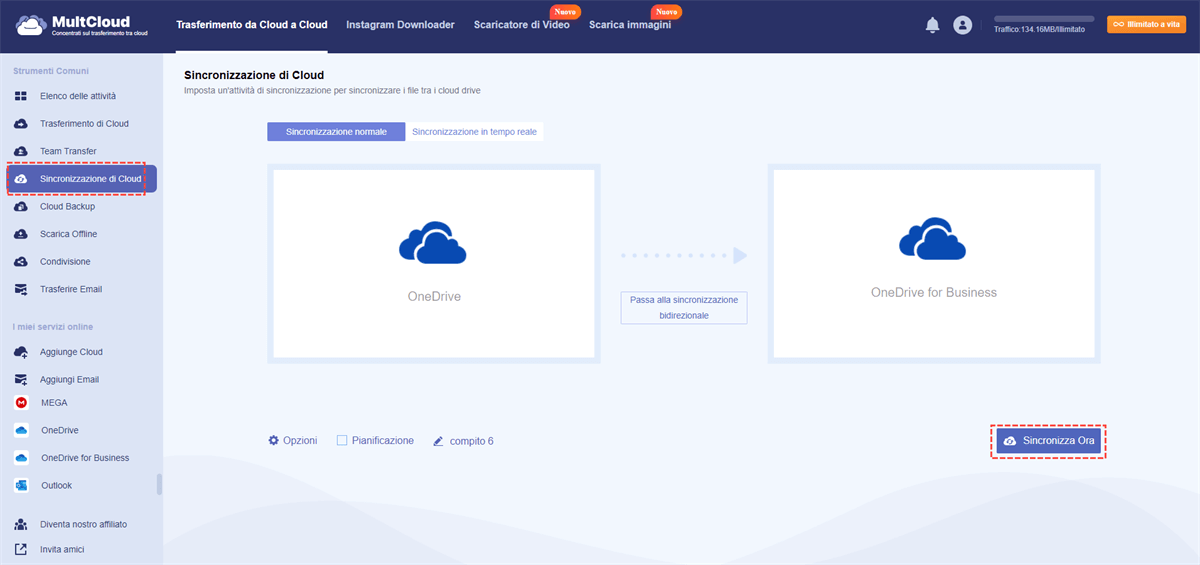Open the Scaricatore di Video tab

[522, 24]
